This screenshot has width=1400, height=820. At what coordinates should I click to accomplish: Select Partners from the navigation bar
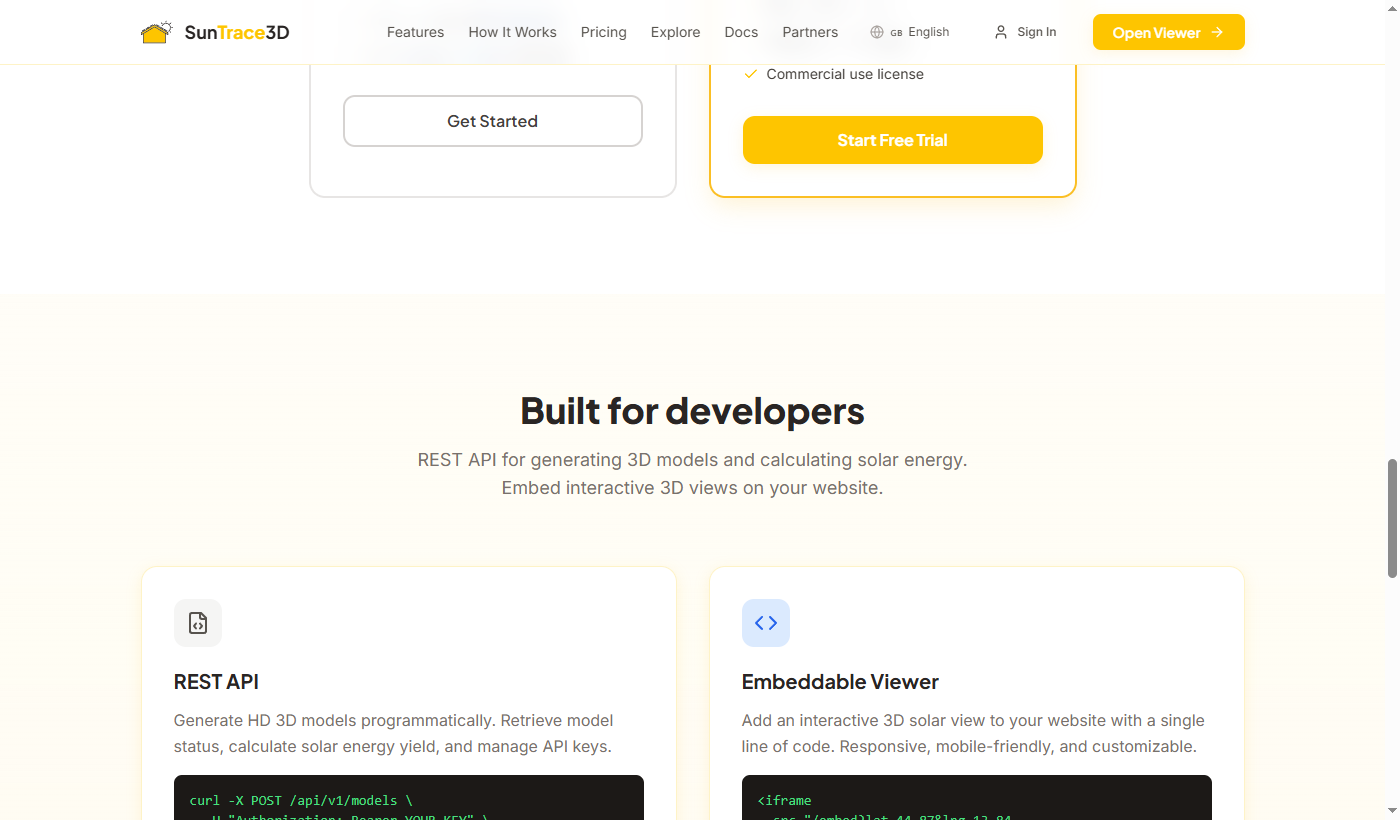pyautogui.click(x=810, y=31)
